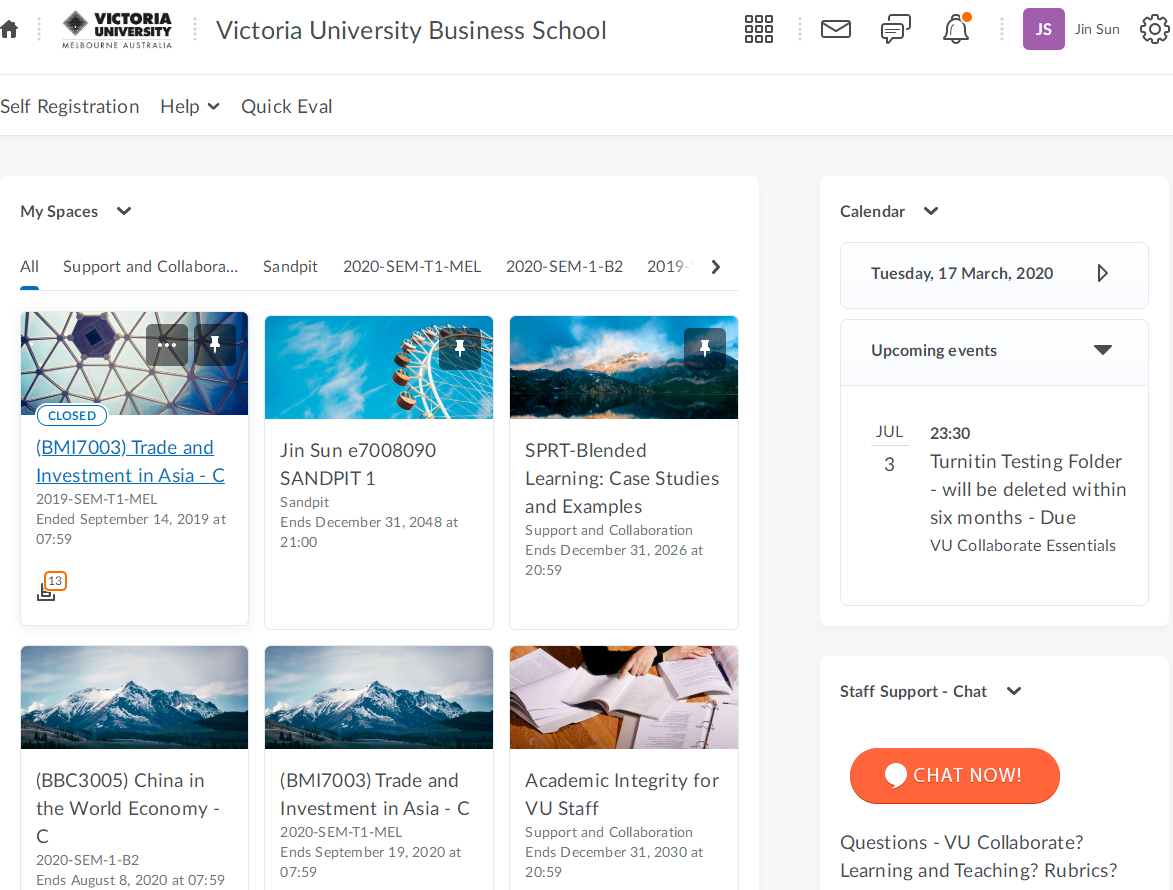Screen dimensions: 1173x890
Task: Go to the home icon
Action: (9, 30)
